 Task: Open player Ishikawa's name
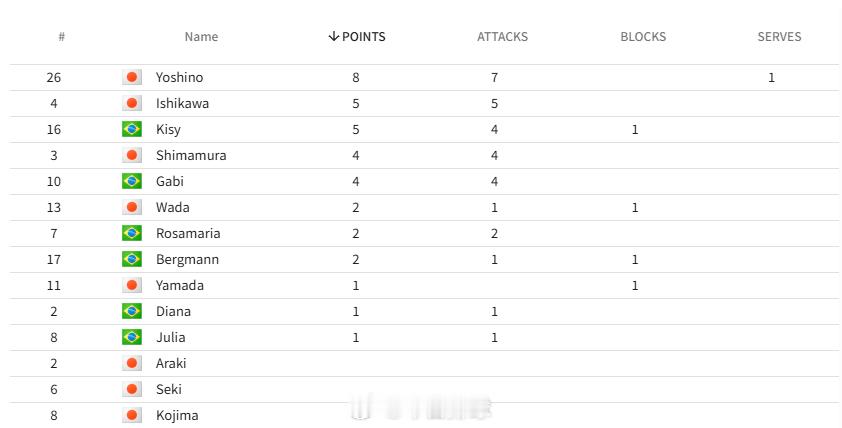(x=182, y=103)
